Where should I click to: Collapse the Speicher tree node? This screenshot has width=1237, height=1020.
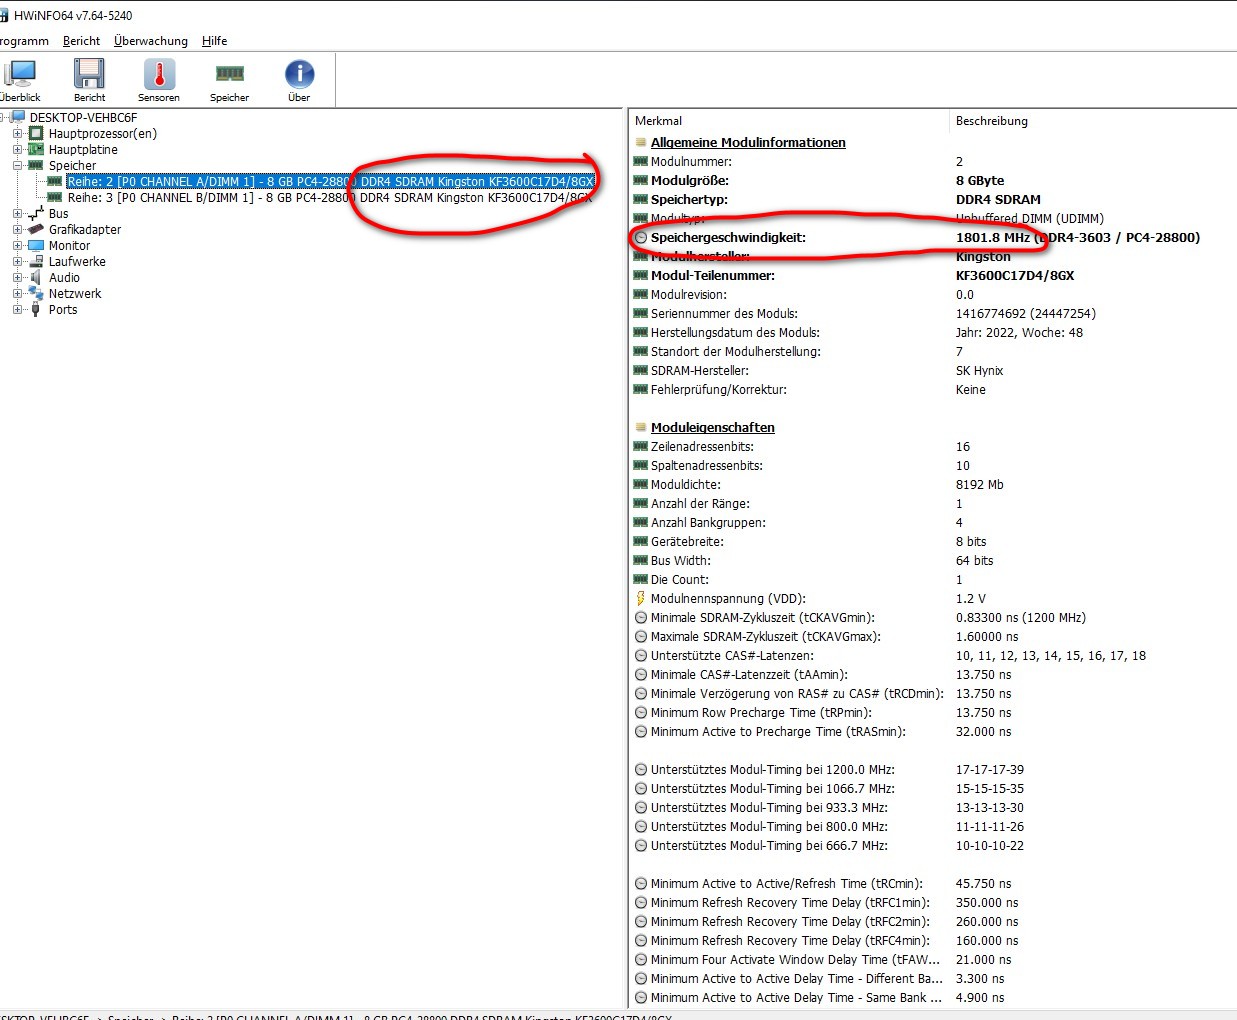[x=17, y=165]
